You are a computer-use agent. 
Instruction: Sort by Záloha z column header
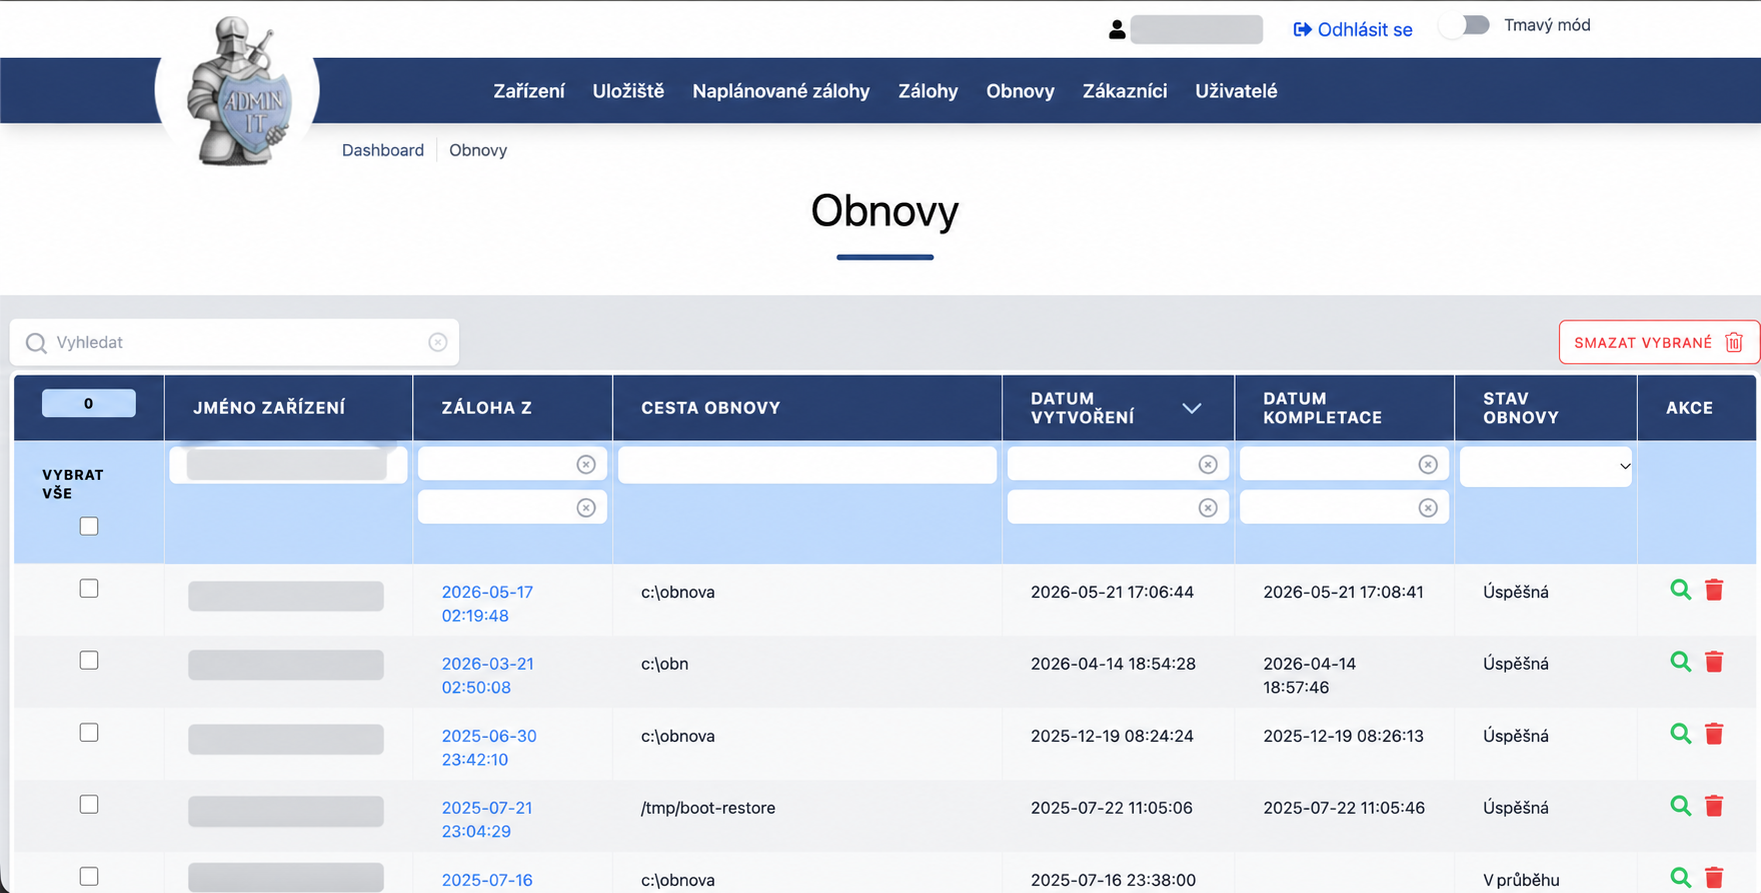pyautogui.click(x=487, y=408)
